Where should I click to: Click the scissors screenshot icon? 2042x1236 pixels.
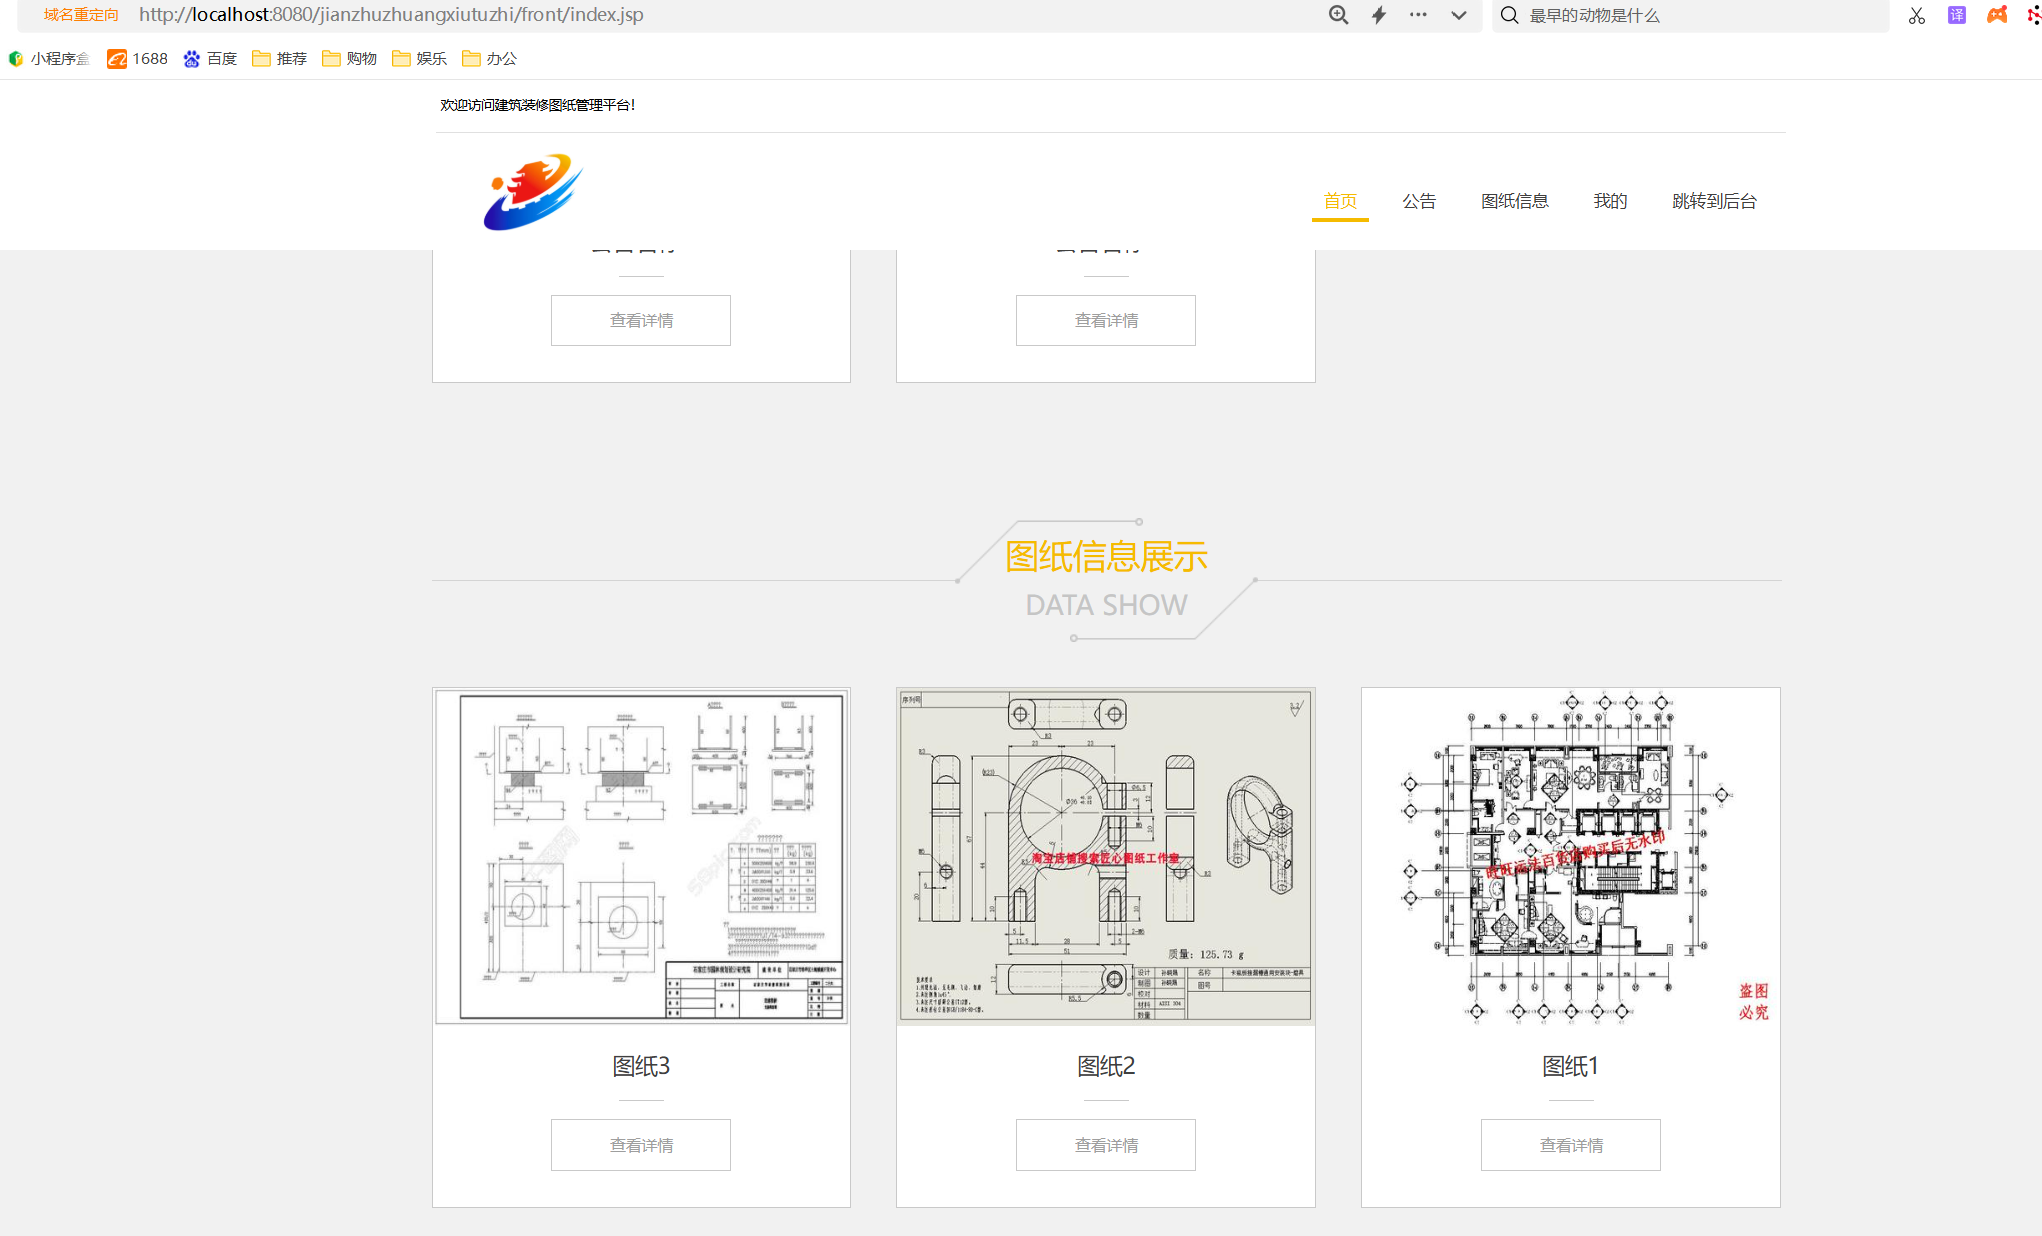coord(1916,15)
